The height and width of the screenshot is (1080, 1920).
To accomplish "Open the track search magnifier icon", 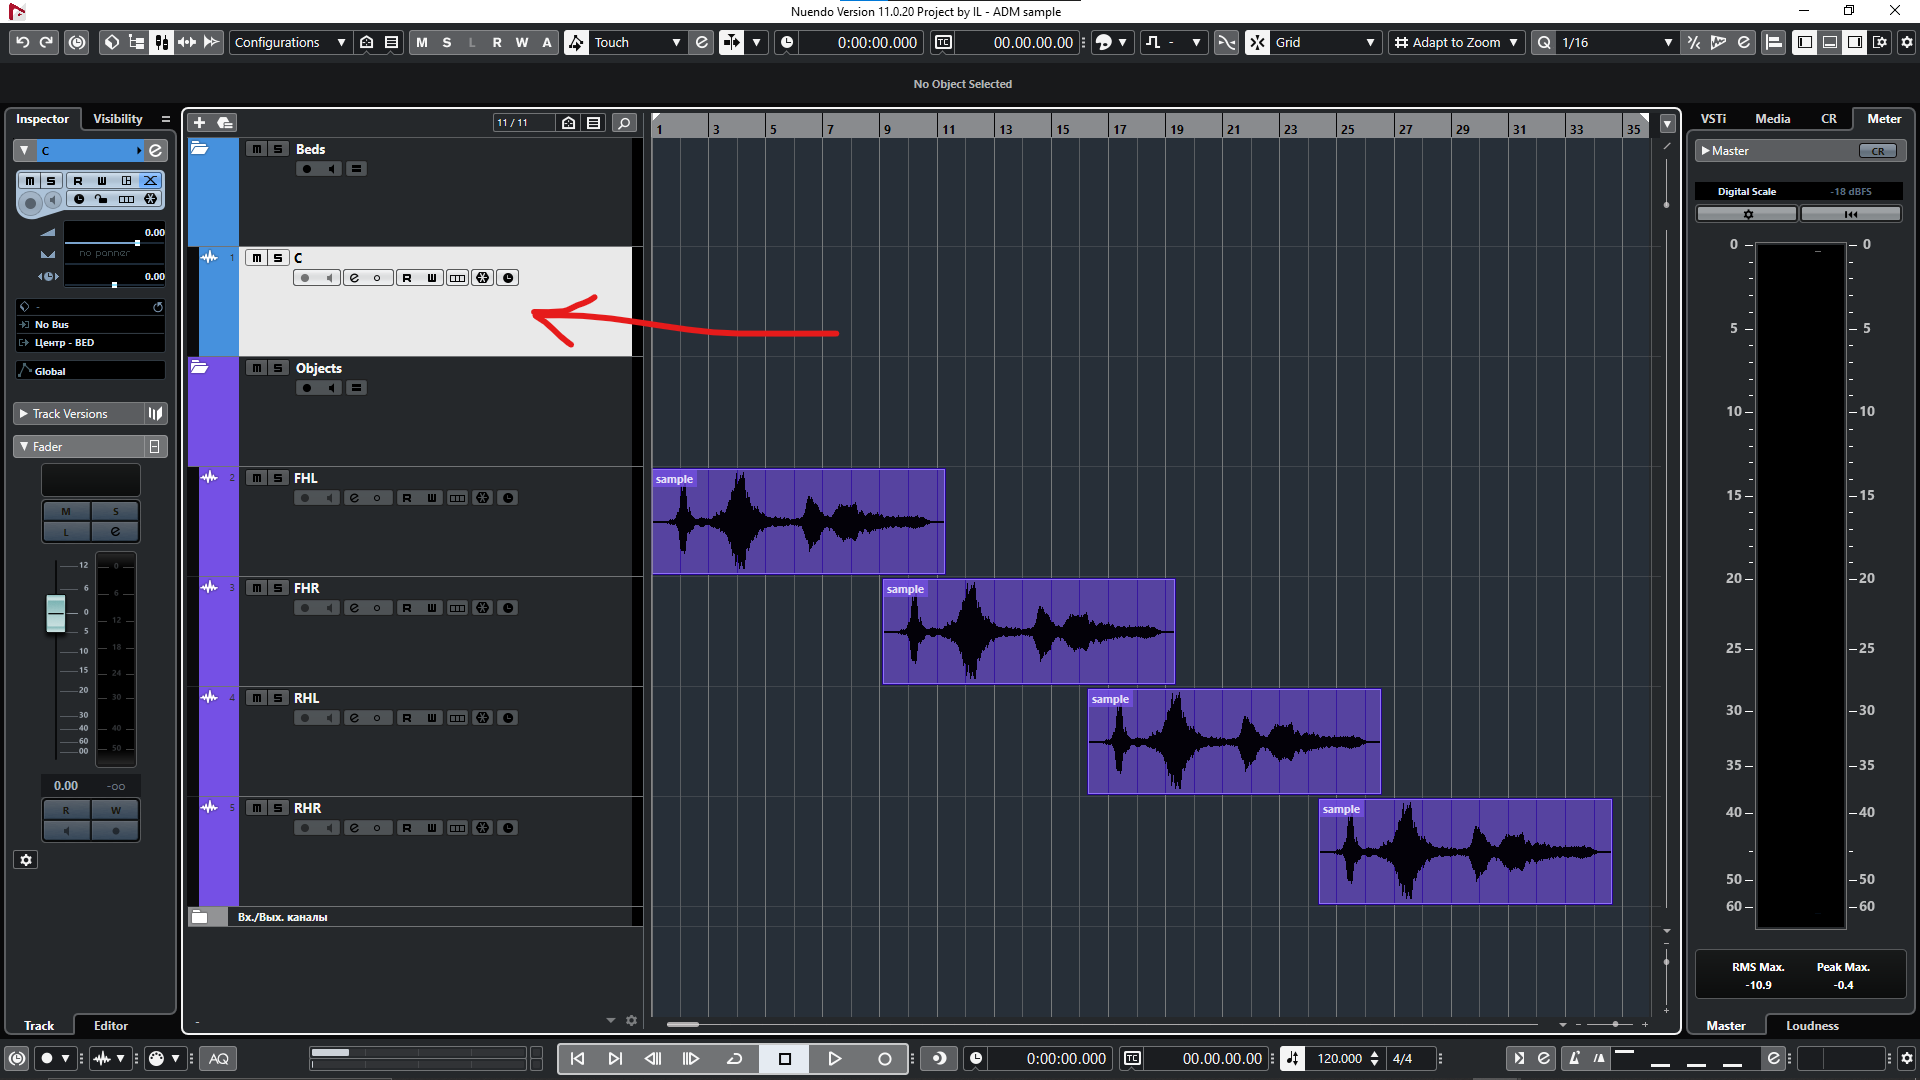I will coord(624,122).
